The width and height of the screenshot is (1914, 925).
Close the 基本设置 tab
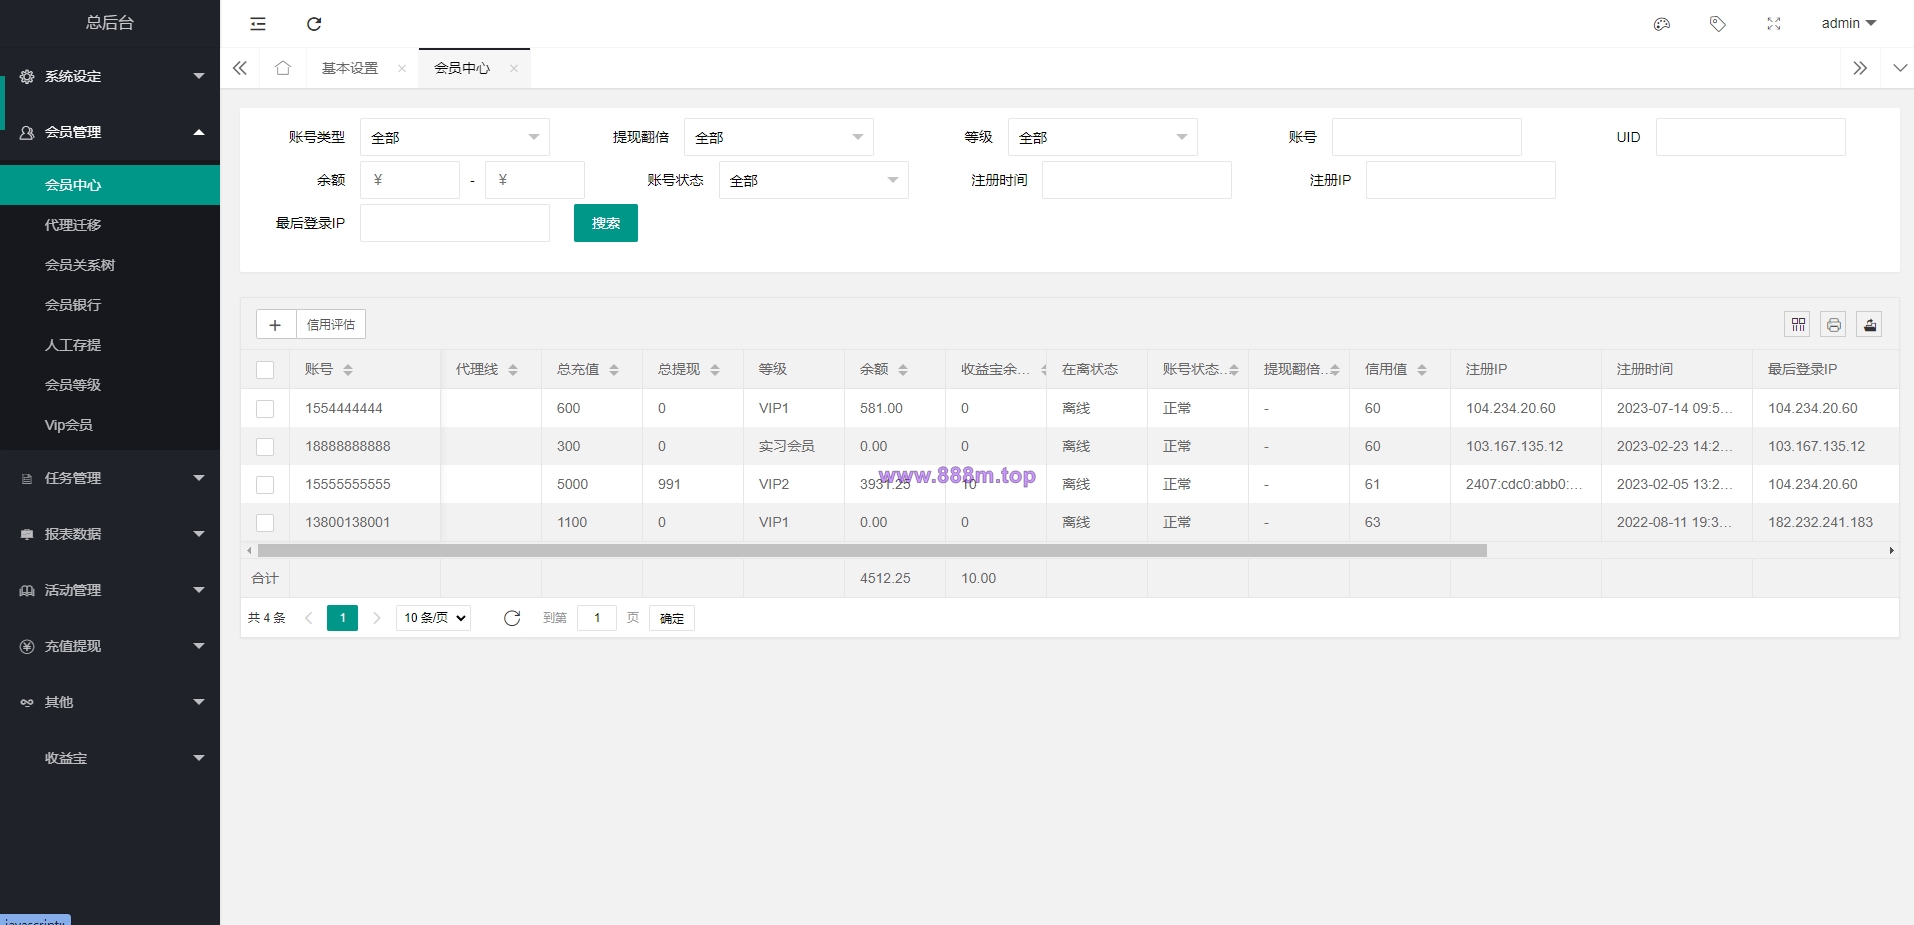coord(402,68)
